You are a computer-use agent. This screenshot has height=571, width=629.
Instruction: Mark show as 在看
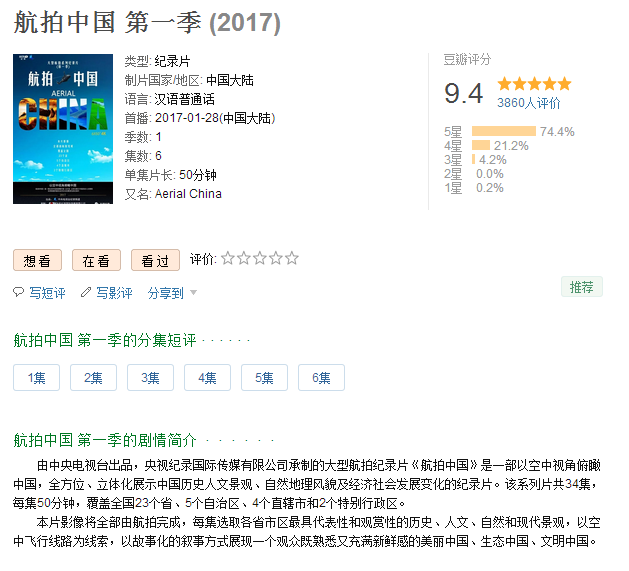(x=96, y=260)
